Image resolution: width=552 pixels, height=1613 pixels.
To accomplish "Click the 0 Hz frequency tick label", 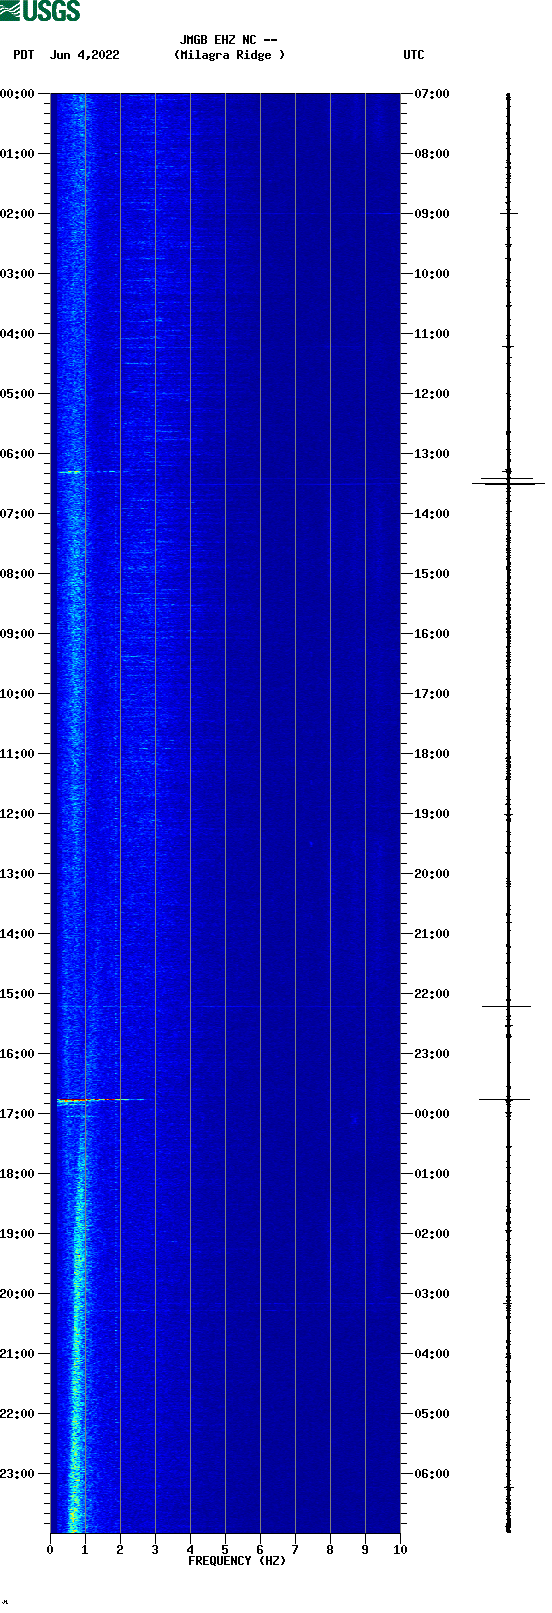I will pyautogui.click(x=50, y=1550).
